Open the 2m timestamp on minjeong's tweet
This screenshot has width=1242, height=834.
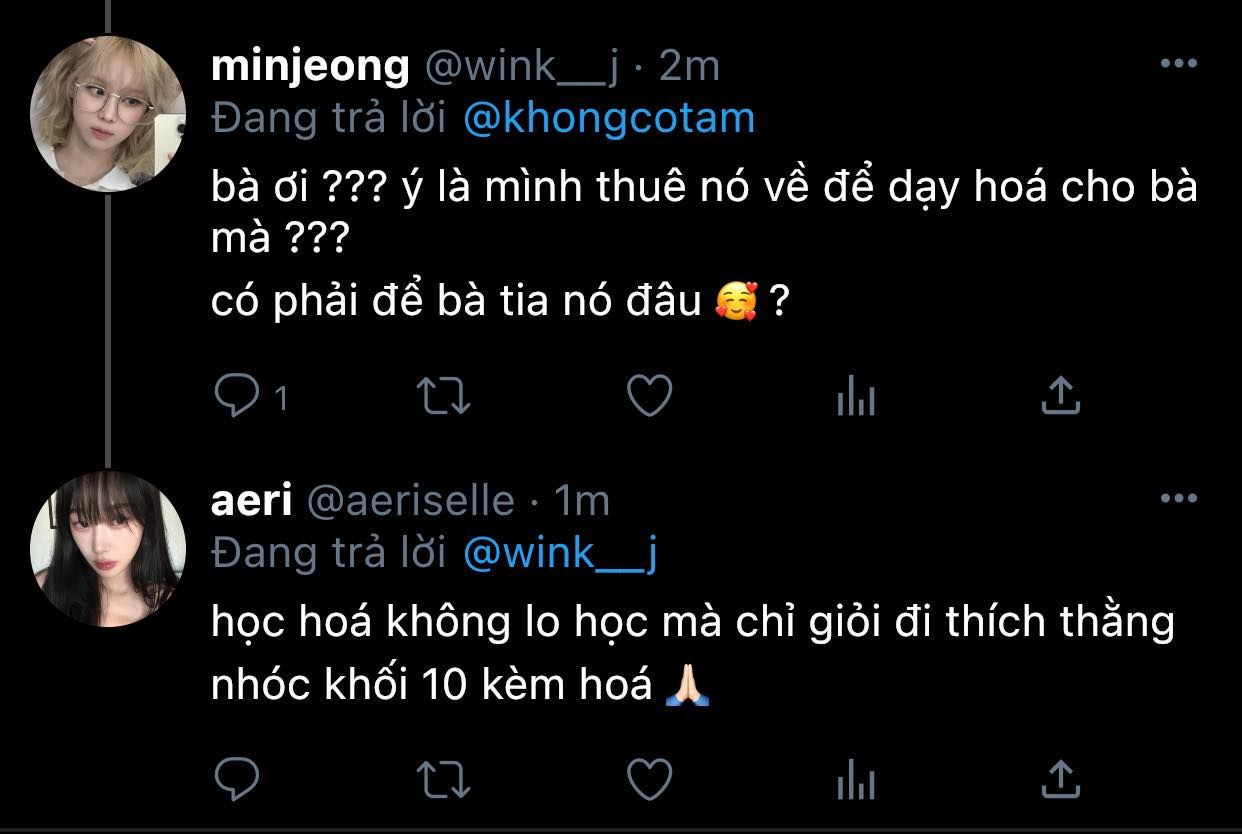[x=690, y=66]
